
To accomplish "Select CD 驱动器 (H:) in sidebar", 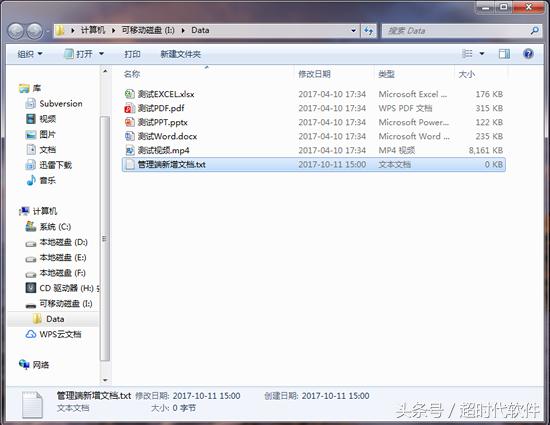I will click(x=62, y=288).
